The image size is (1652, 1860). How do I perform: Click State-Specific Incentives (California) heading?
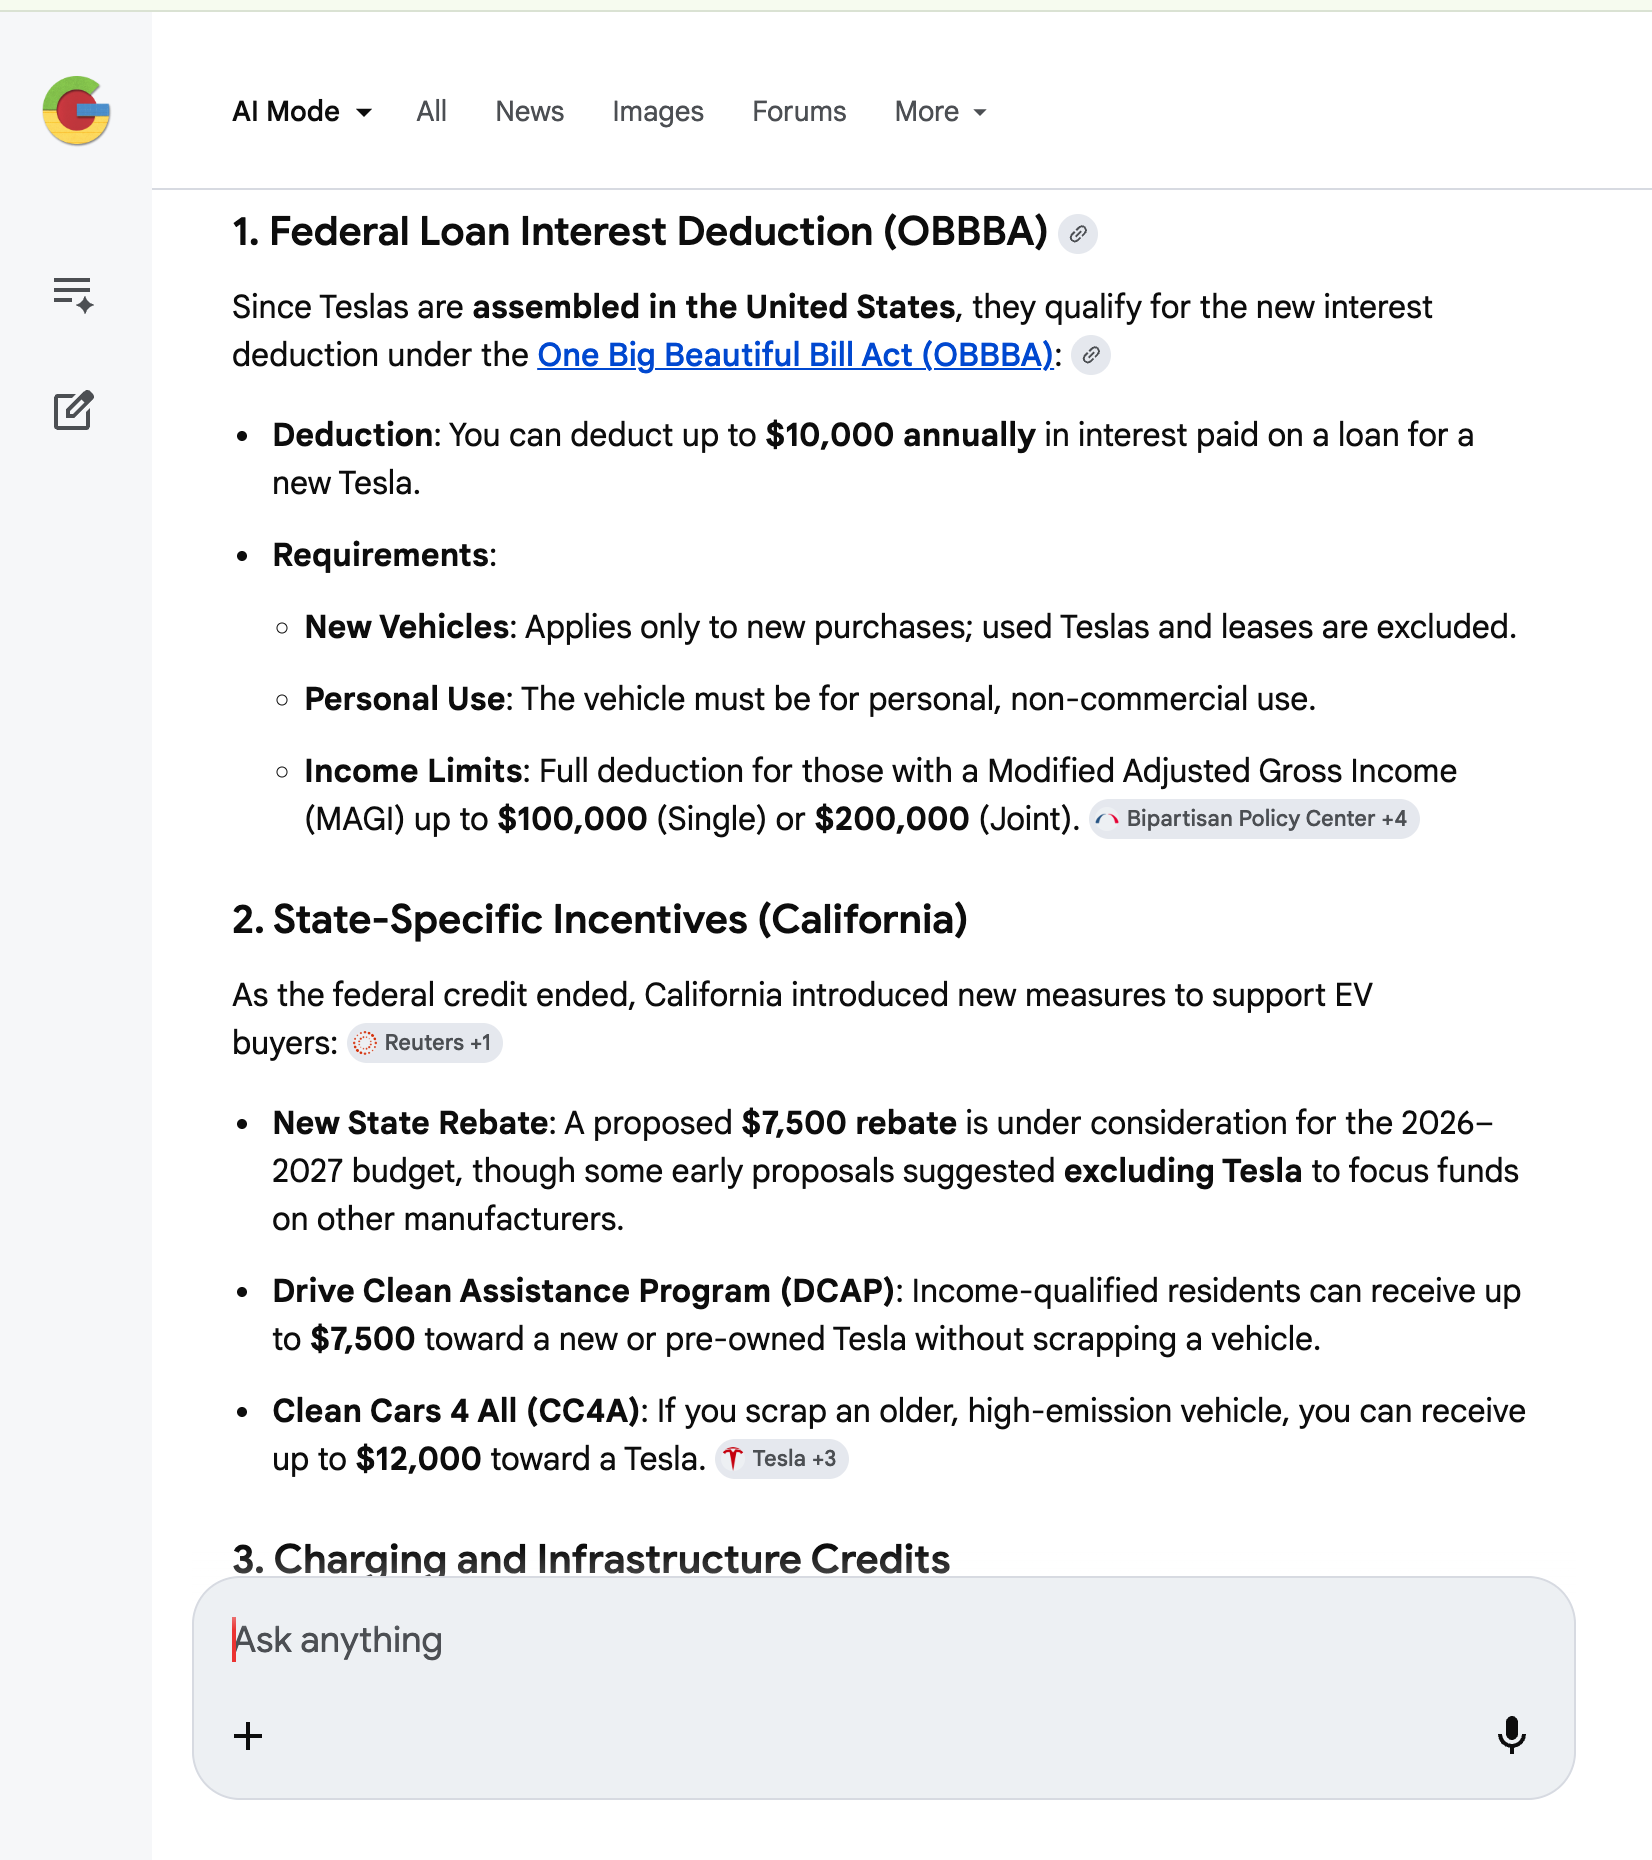point(599,920)
